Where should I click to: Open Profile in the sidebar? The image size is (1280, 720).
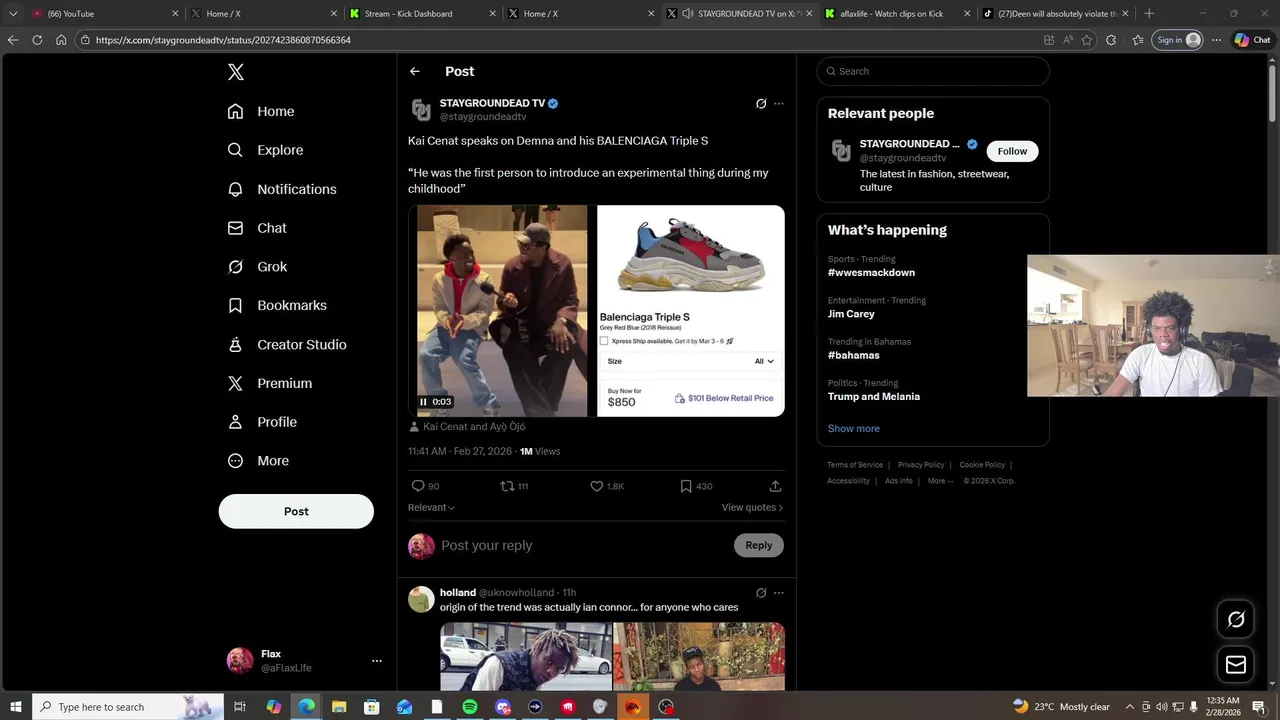[262, 422]
